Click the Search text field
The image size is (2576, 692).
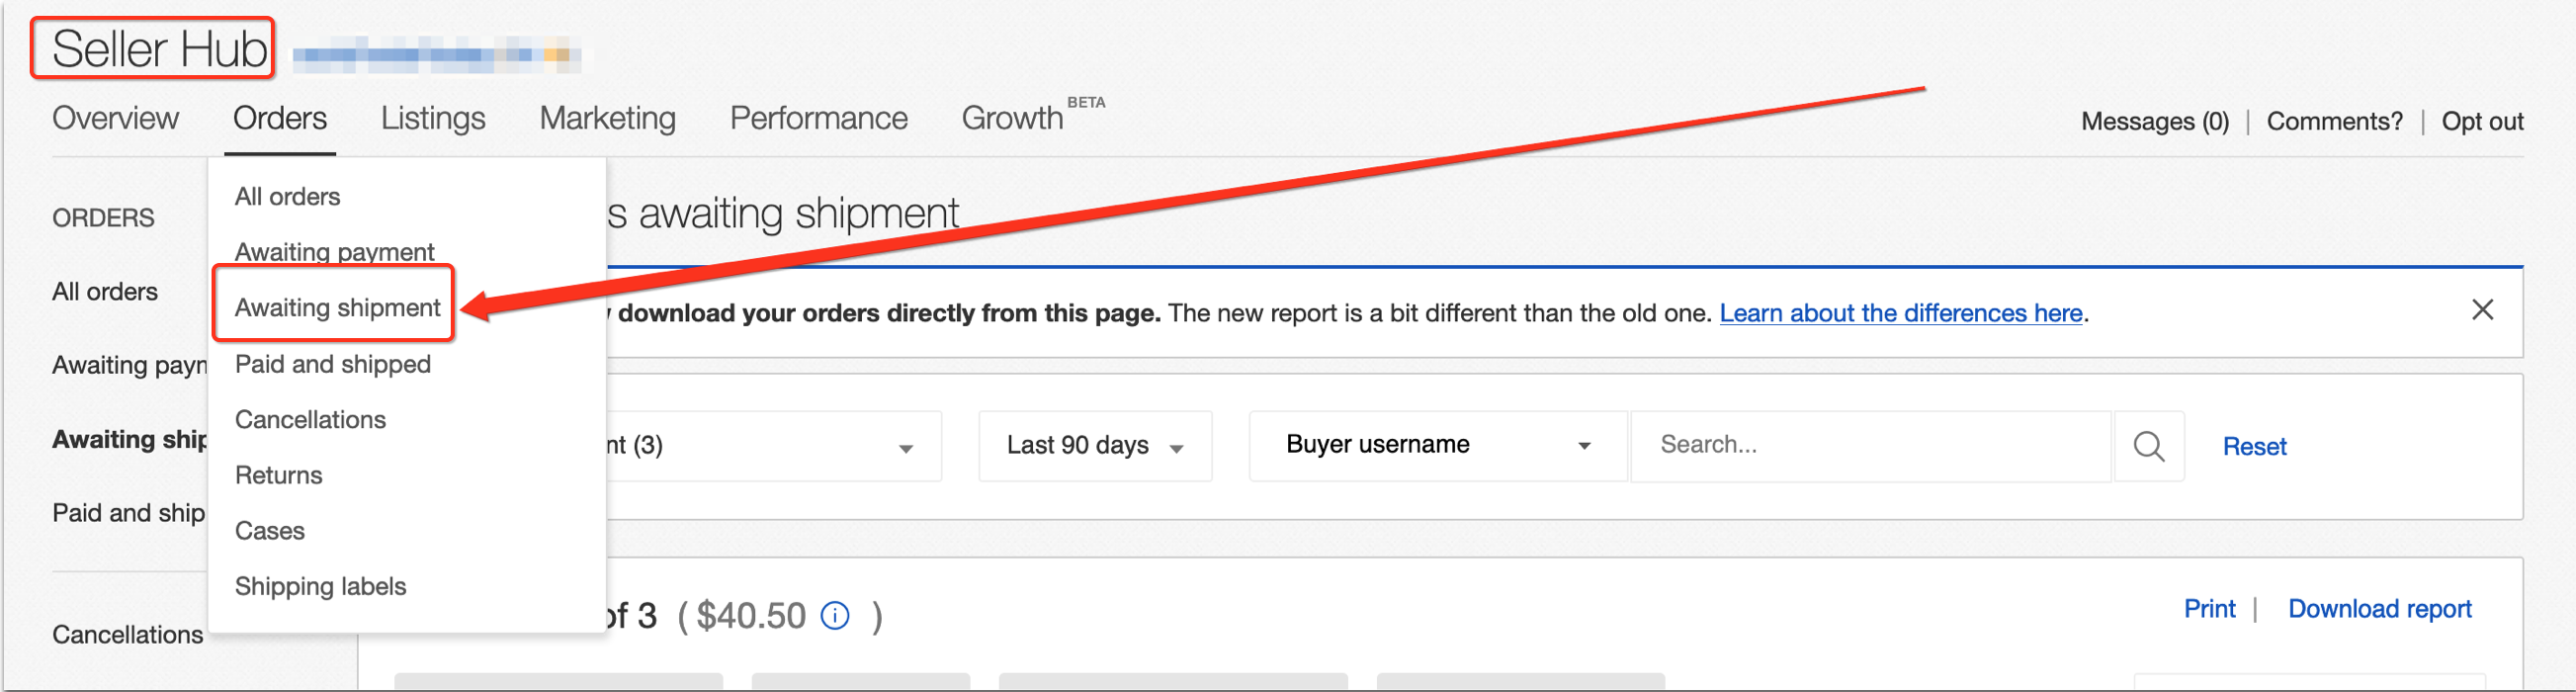click(1871, 446)
